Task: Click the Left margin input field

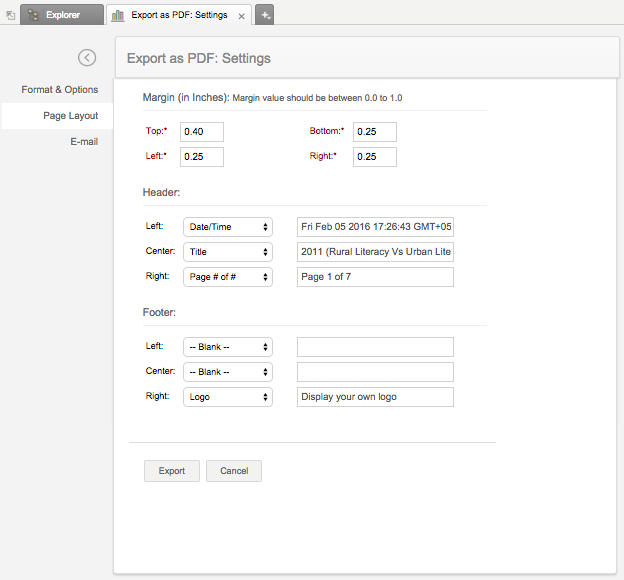Action: (x=201, y=157)
